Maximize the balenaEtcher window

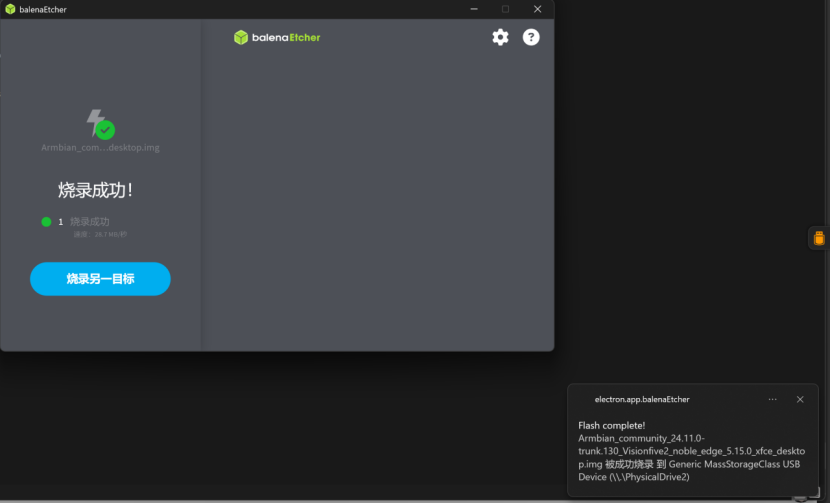[505, 9]
